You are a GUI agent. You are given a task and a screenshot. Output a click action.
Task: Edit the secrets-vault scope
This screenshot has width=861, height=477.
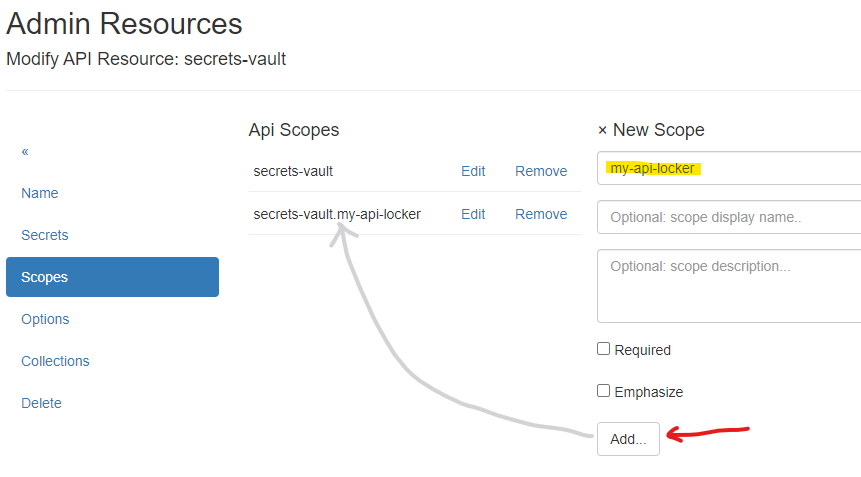(x=473, y=171)
